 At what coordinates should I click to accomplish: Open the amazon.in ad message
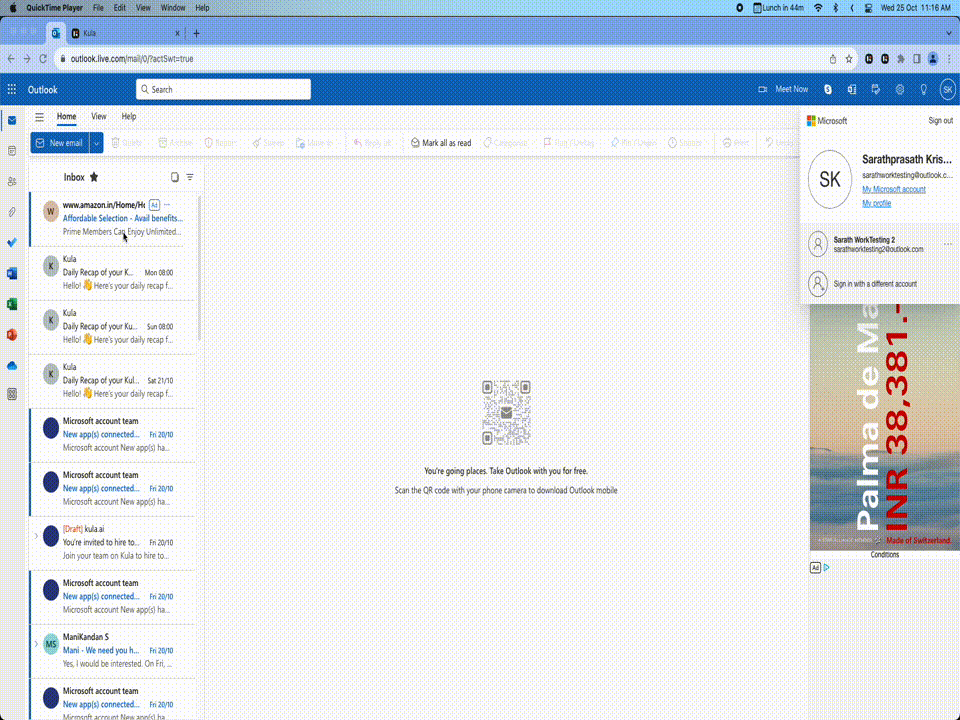click(x=113, y=219)
